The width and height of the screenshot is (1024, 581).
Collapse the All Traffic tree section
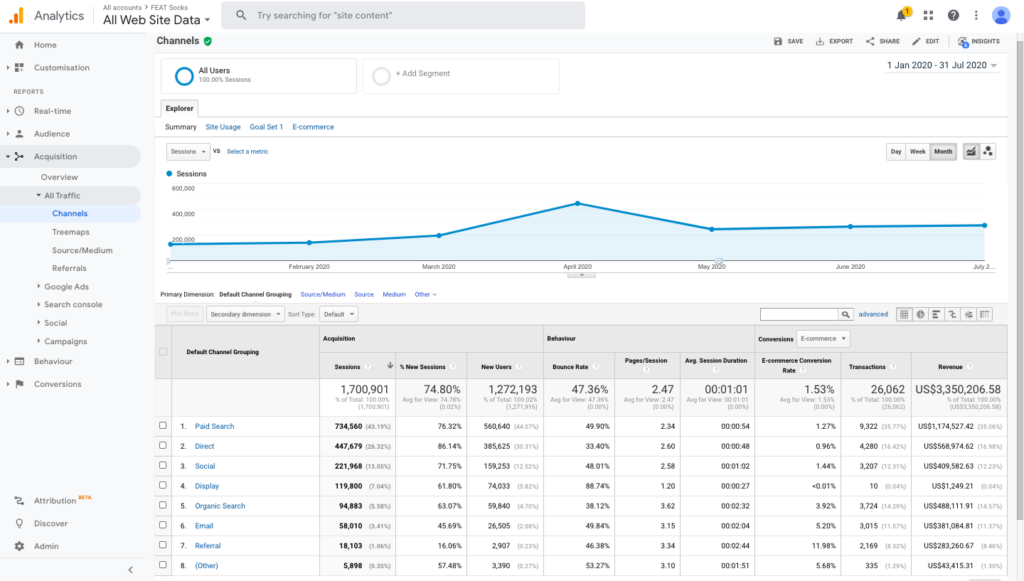(x=39, y=195)
